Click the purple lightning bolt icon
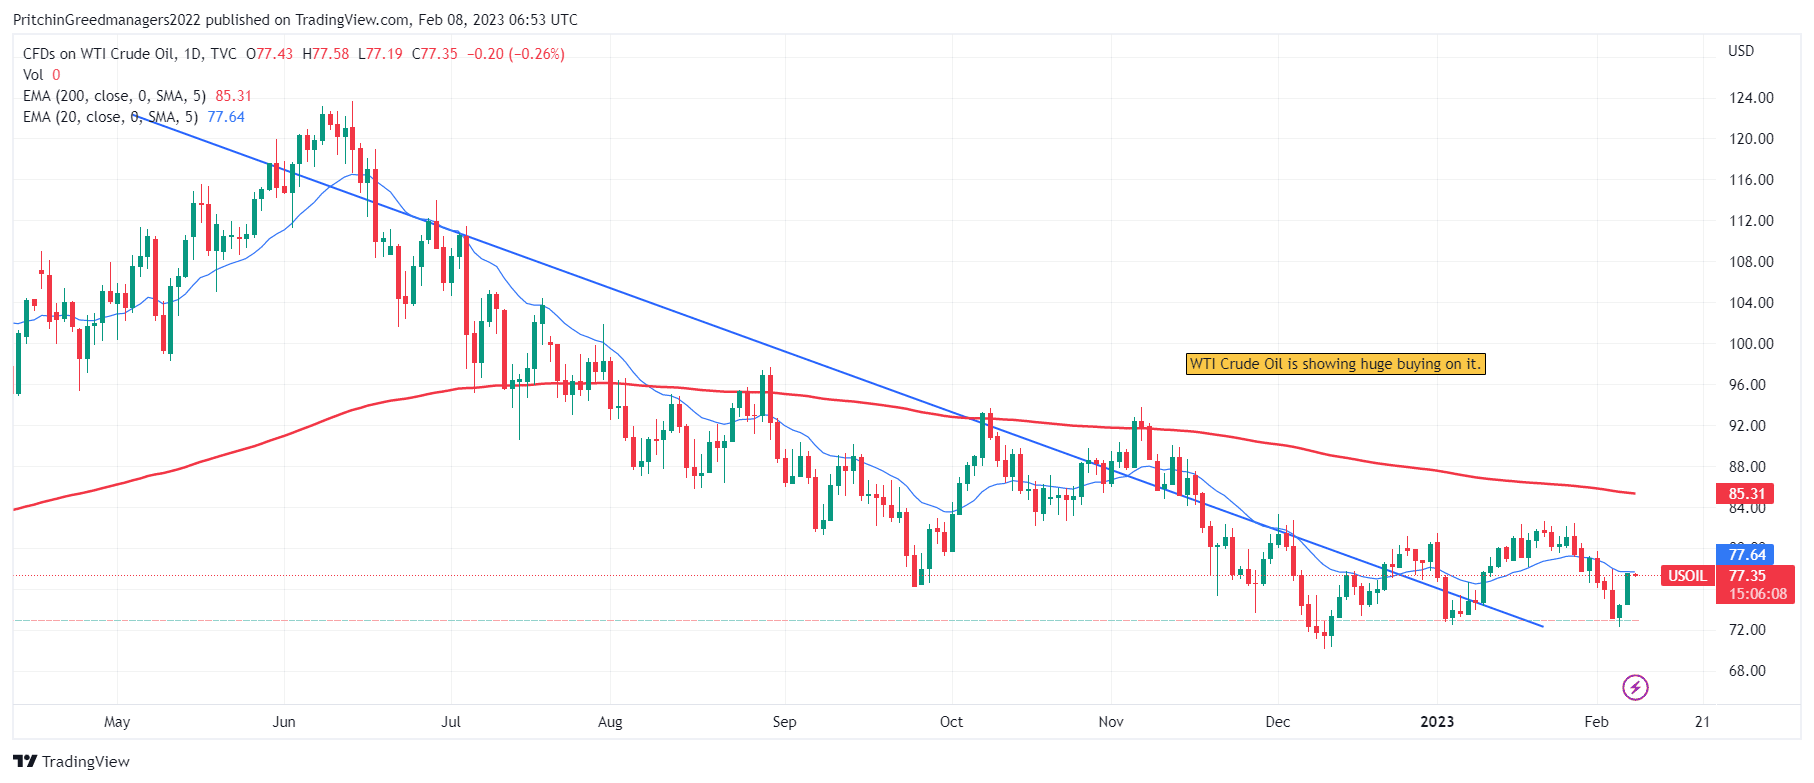The image size is (1814, 783). pyautogui.click(x=1635, y=687)
